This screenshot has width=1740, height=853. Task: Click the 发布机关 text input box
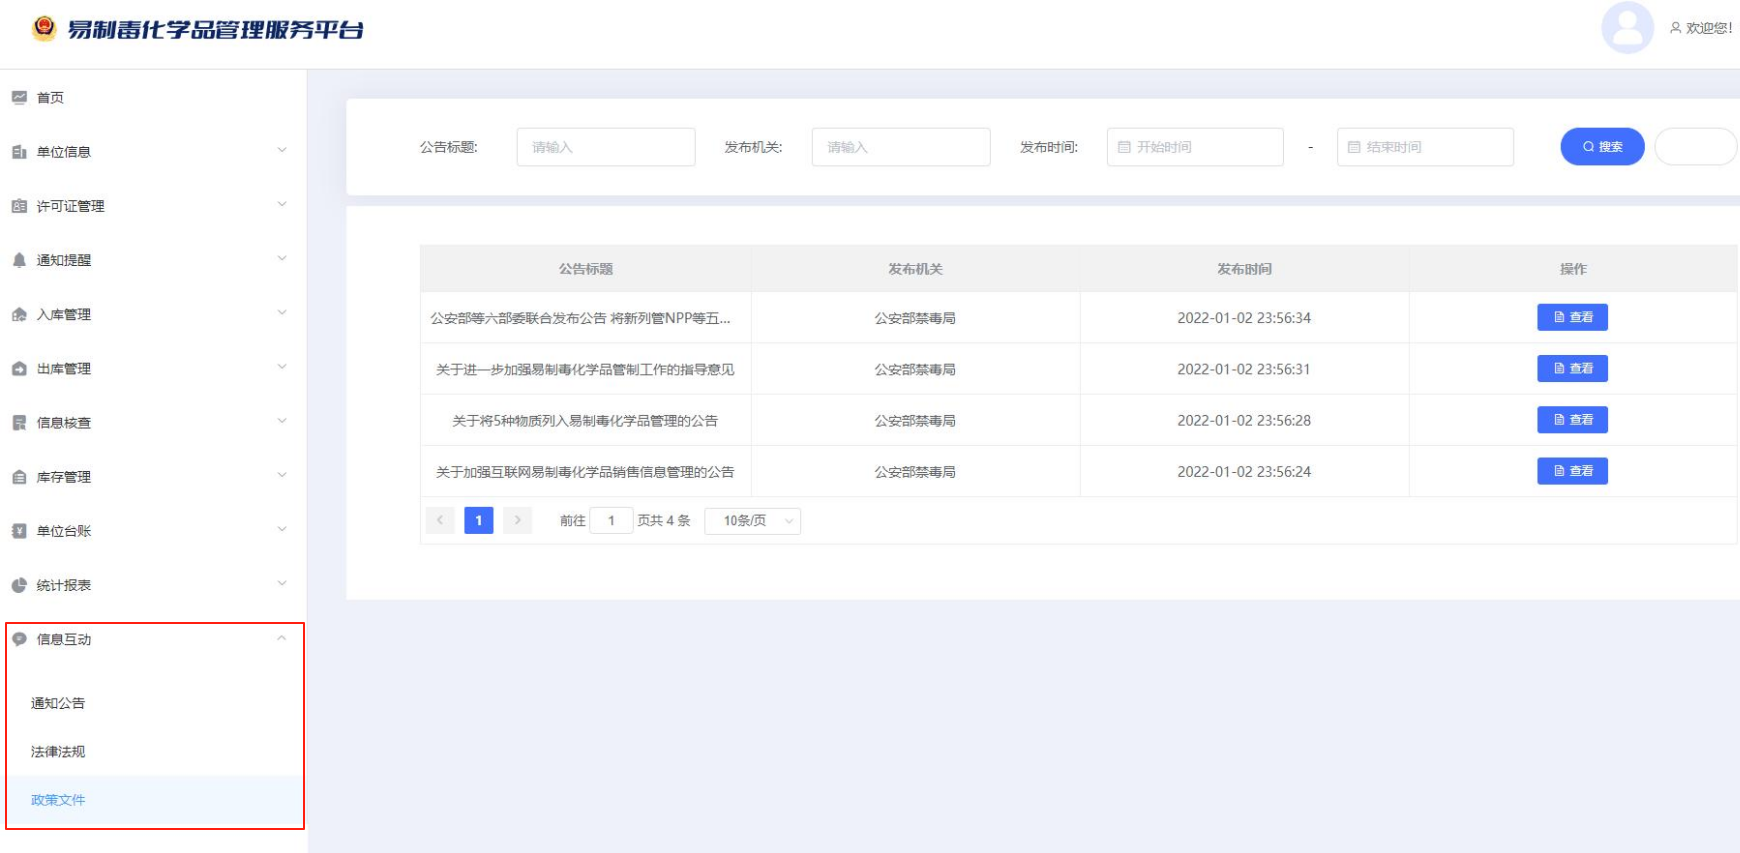click(x=900, y=147)
